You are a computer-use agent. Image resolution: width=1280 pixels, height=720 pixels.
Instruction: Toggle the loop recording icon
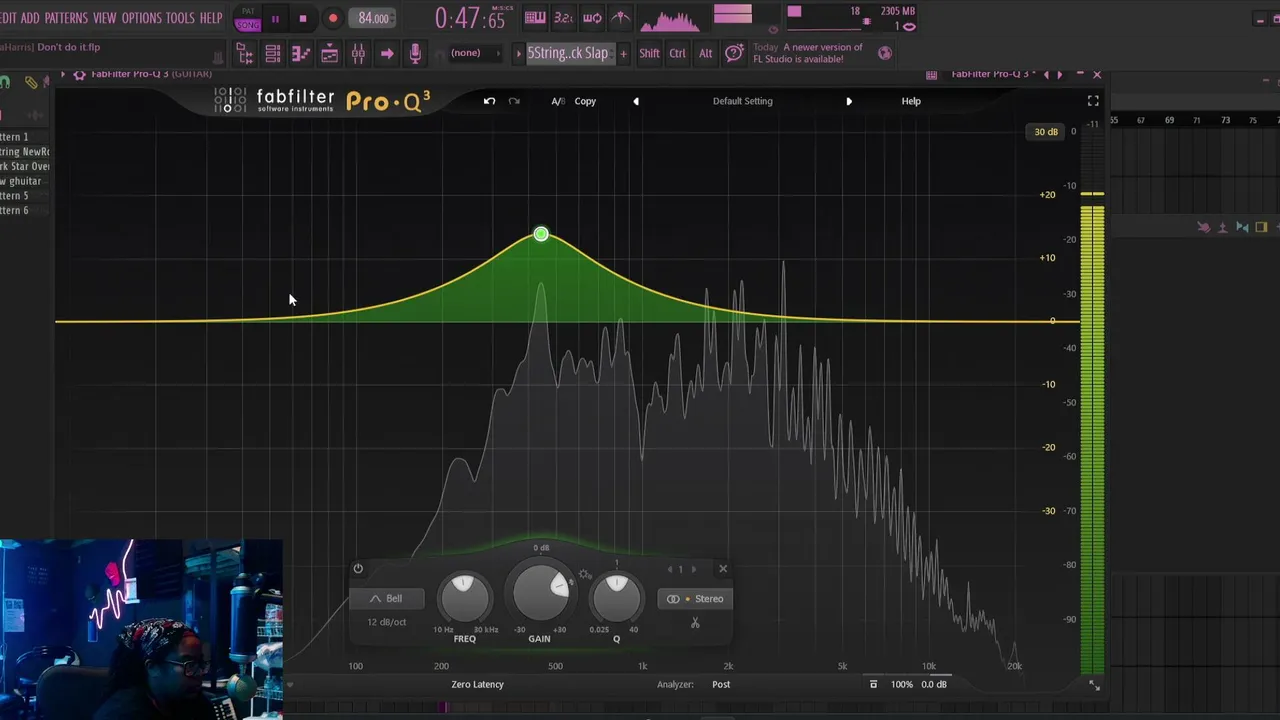592,17
